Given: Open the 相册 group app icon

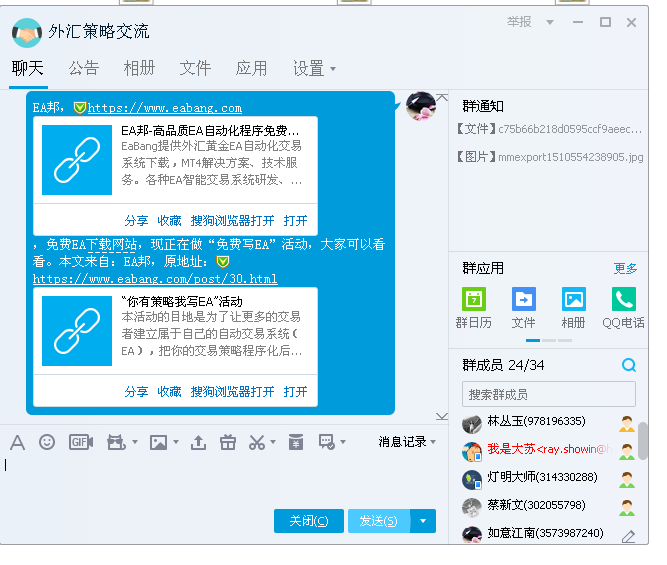Looking at the screenshot, I should click(x=573, y=299).
